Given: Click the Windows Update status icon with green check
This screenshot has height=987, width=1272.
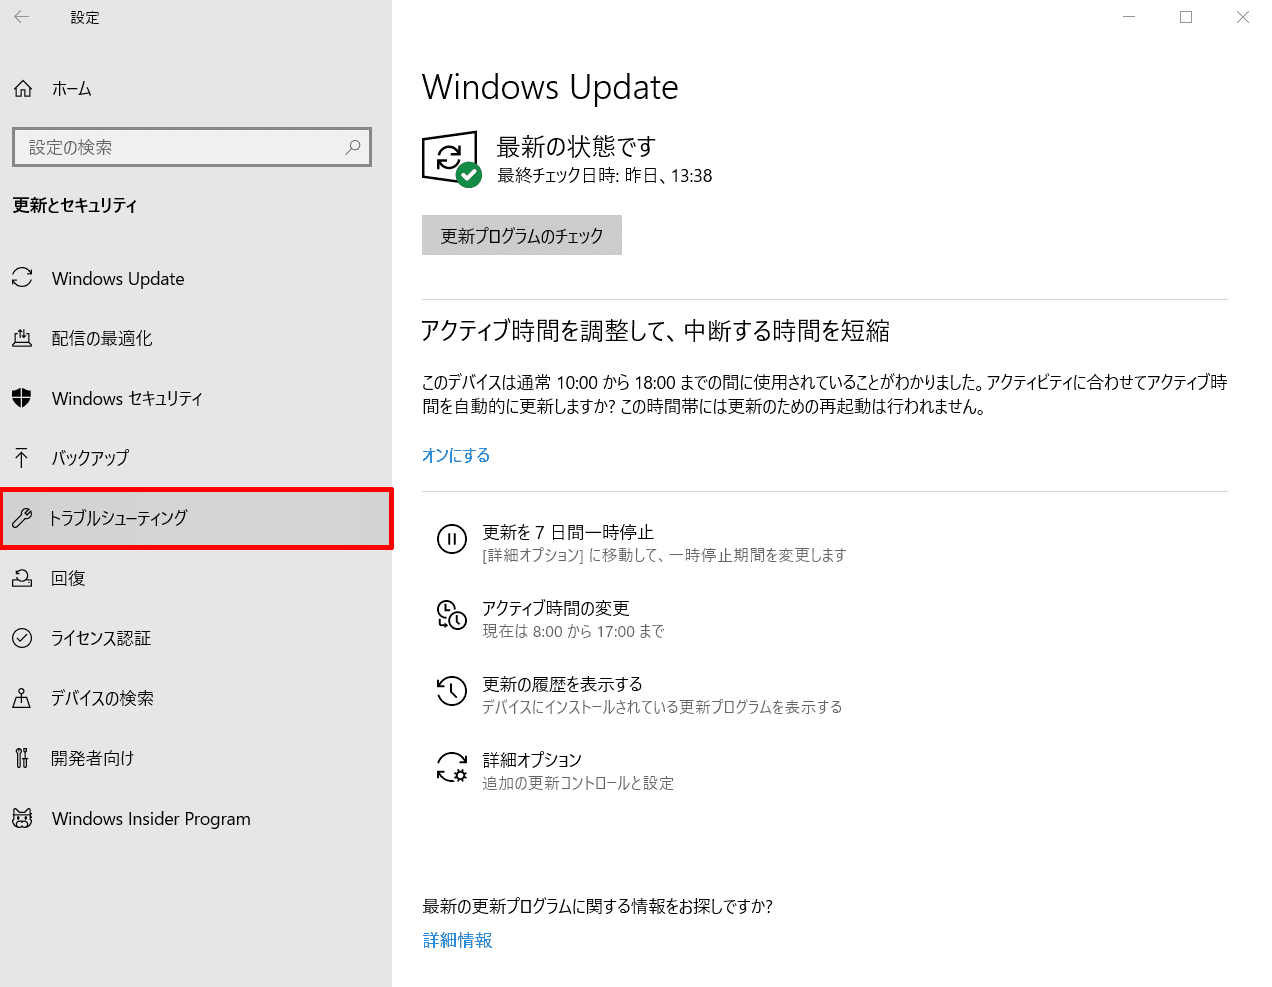Looking at the screenshot, I should (x=451, y=158).
